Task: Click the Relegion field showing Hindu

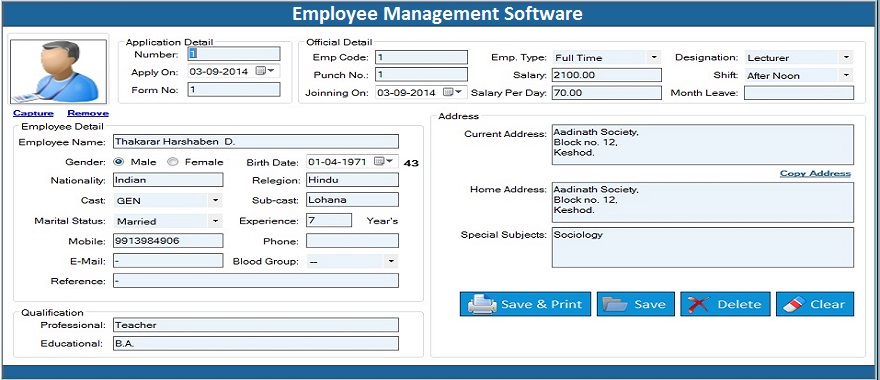Action: pos(352,180)
